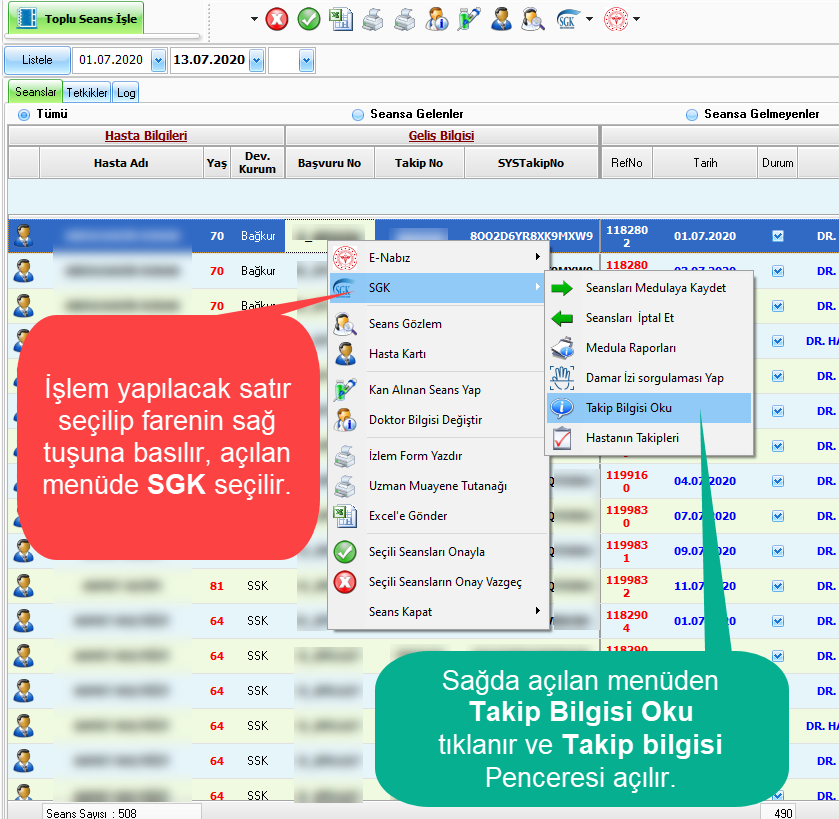Click the session observation magnifier toolbar icon

tap(533, 20)
